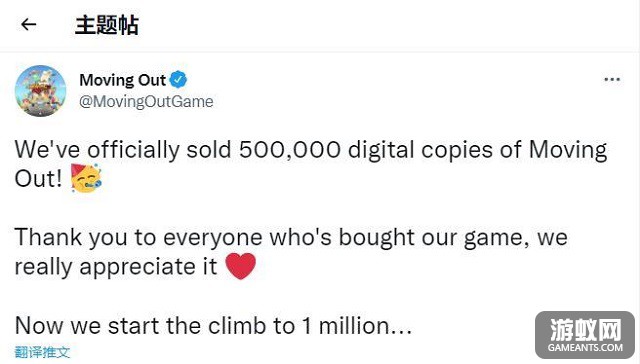
Task: Open the three-dot more options menu
Action: coord(612,79)
